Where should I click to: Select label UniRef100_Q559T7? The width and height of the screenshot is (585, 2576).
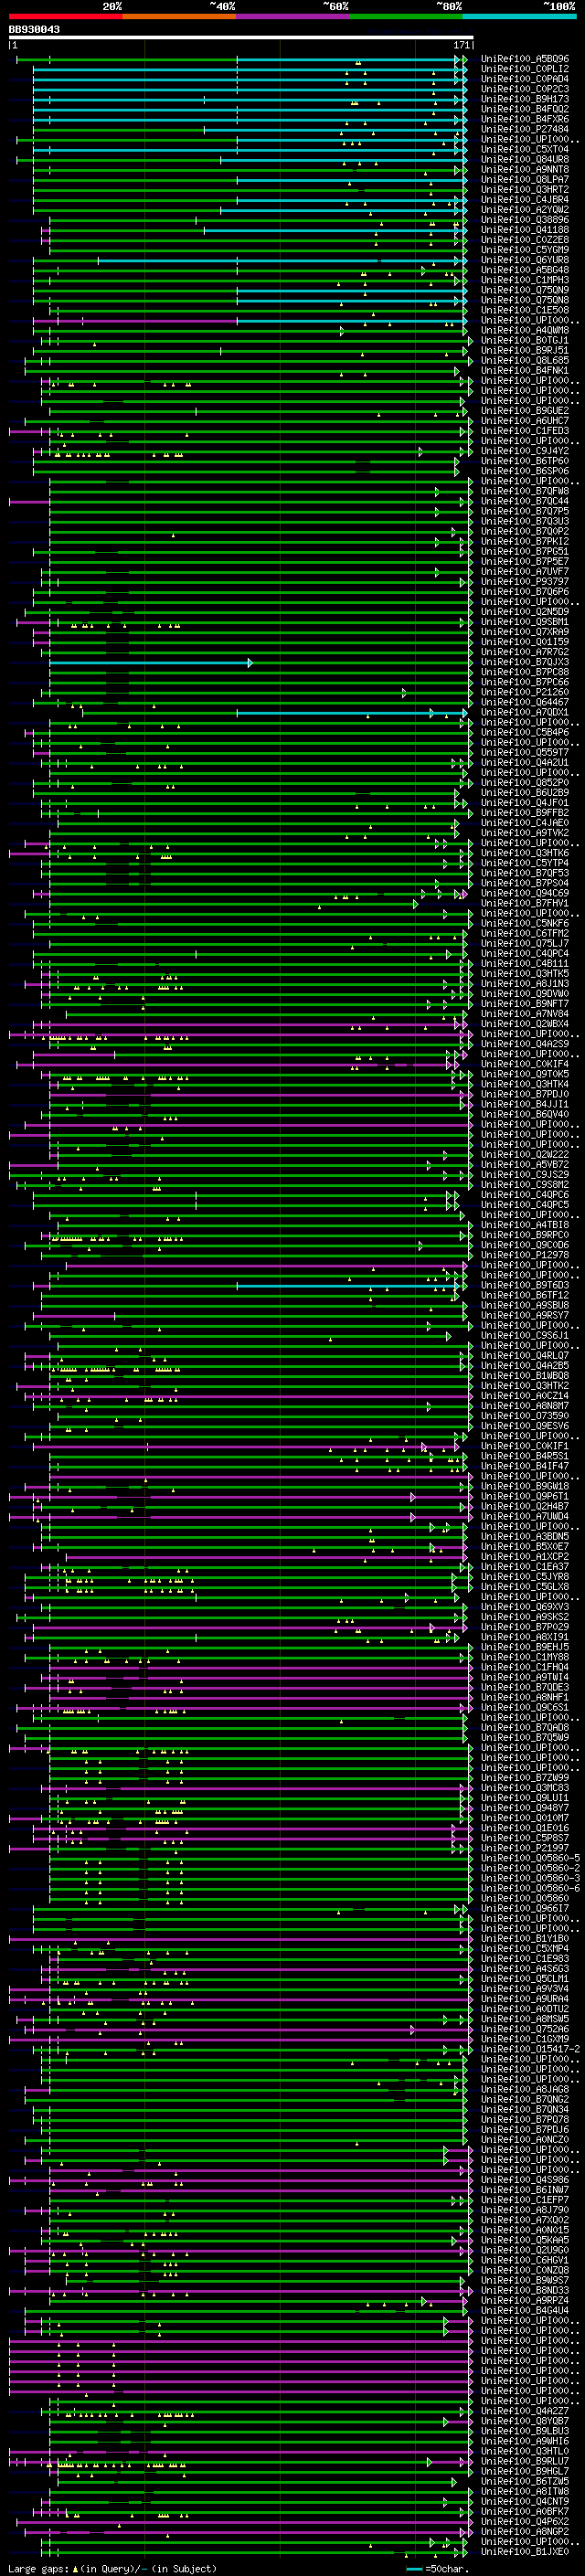tap(524, 752)
